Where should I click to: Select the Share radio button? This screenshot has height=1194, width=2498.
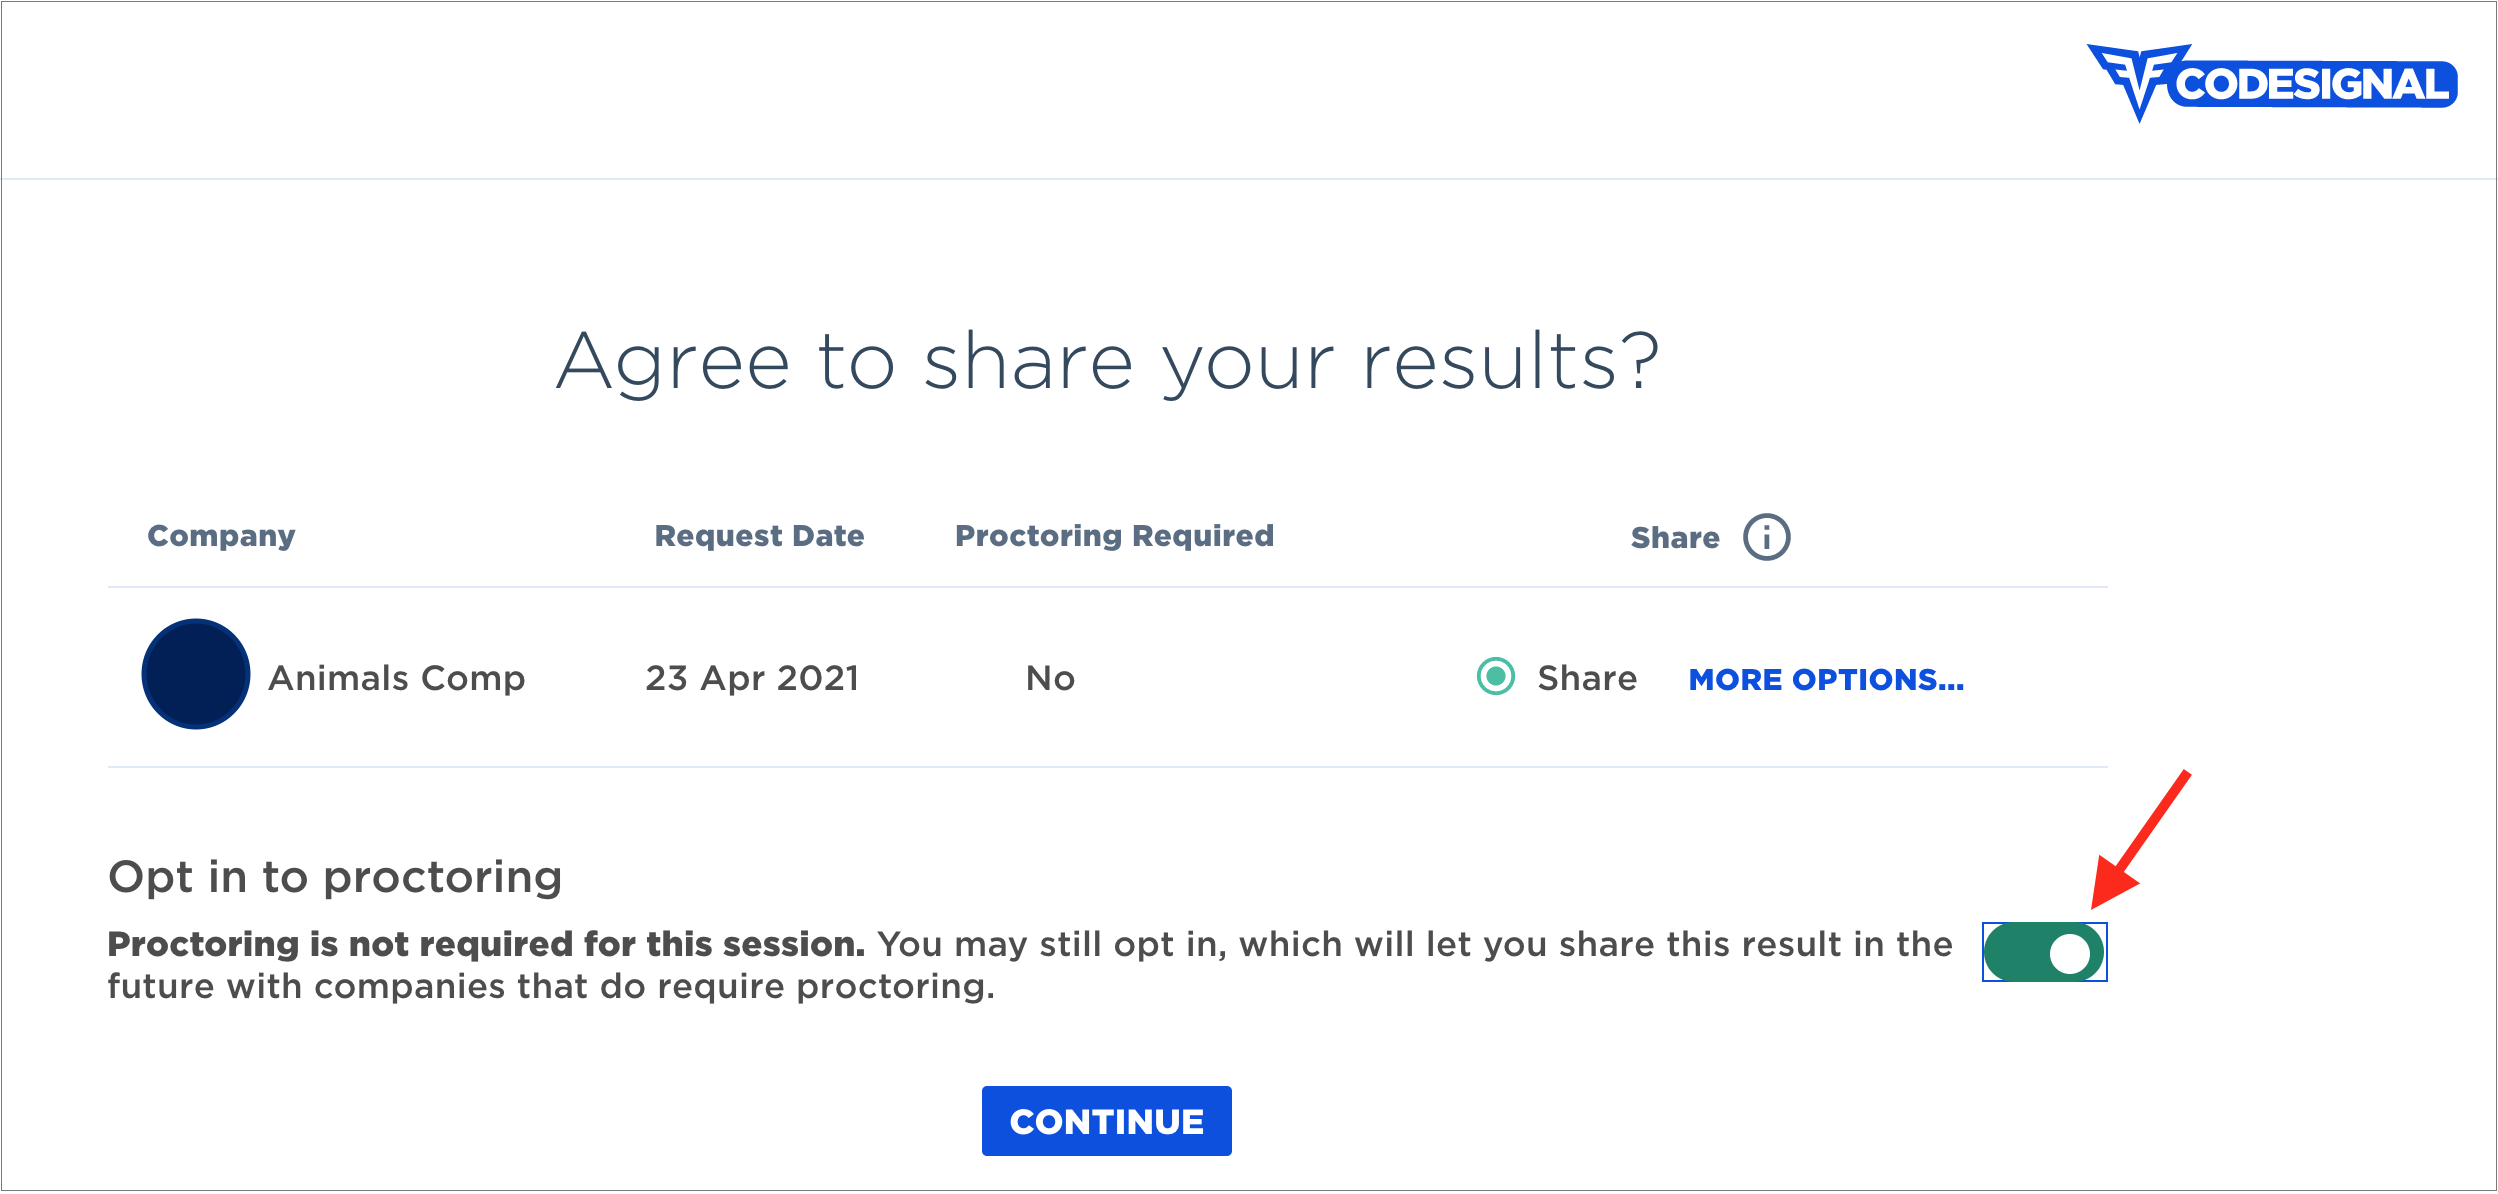(x=1496, y=676)
